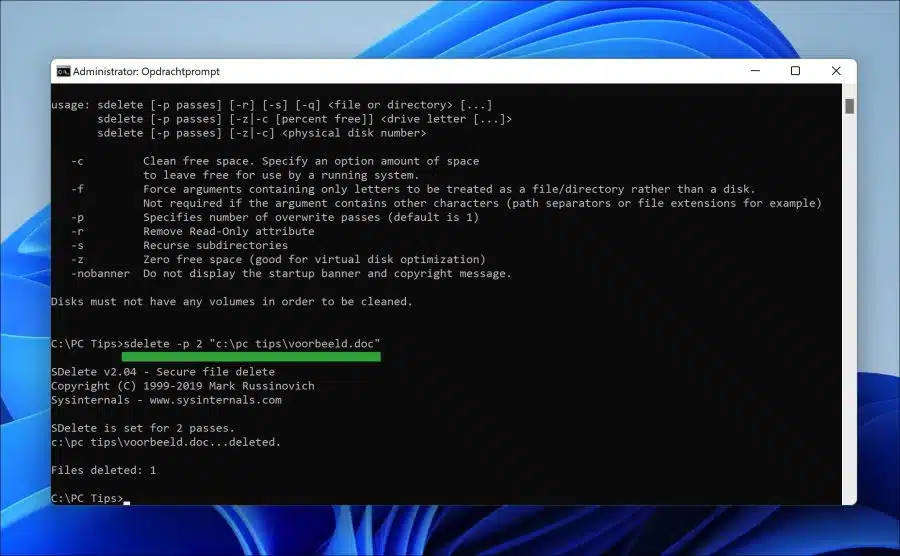The width and height of the screenshot is (900, 556).
Task: Click the 'Administrator: Opdrachtprompt' title text
Action: pos(146,71)
